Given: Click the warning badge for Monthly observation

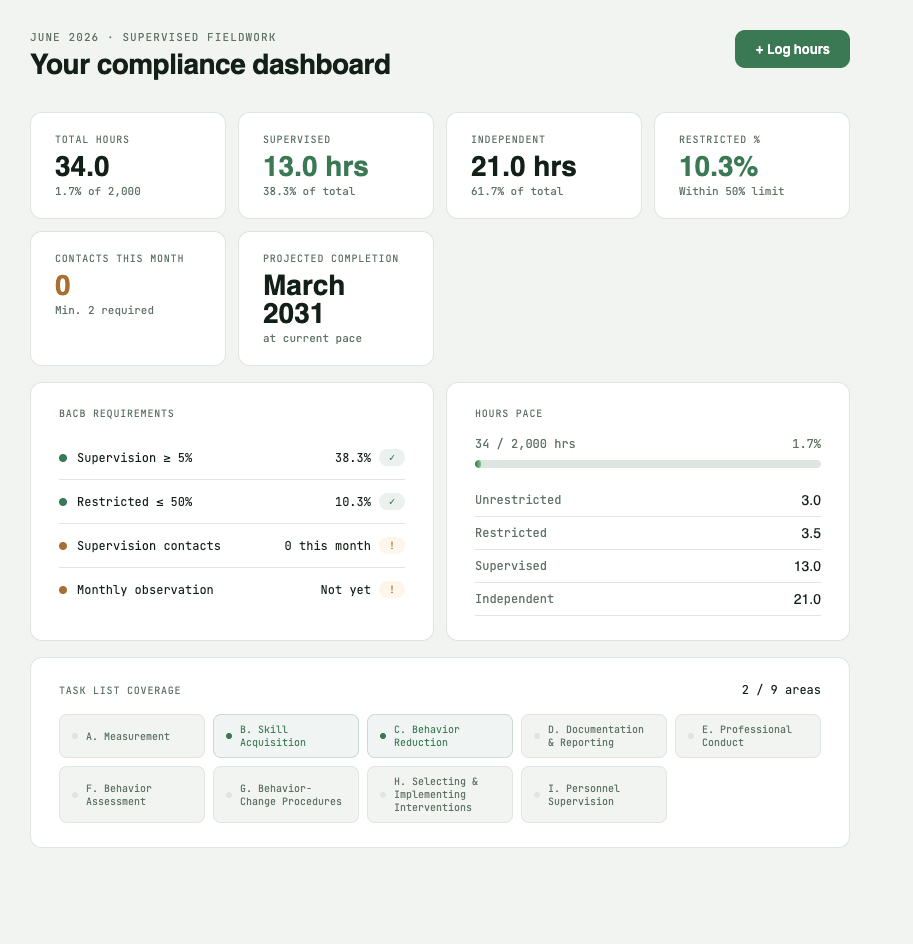Looking at the screenshot, I should tap(392, 589).
